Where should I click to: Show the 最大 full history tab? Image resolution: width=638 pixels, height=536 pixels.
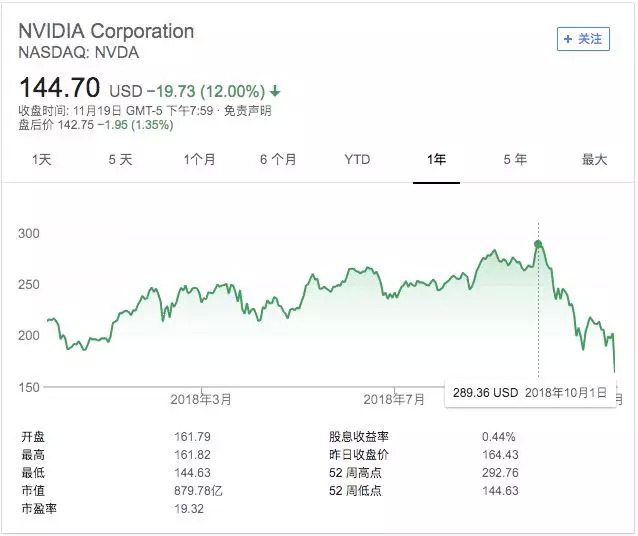pyautogui.click(x=594, y=160)
